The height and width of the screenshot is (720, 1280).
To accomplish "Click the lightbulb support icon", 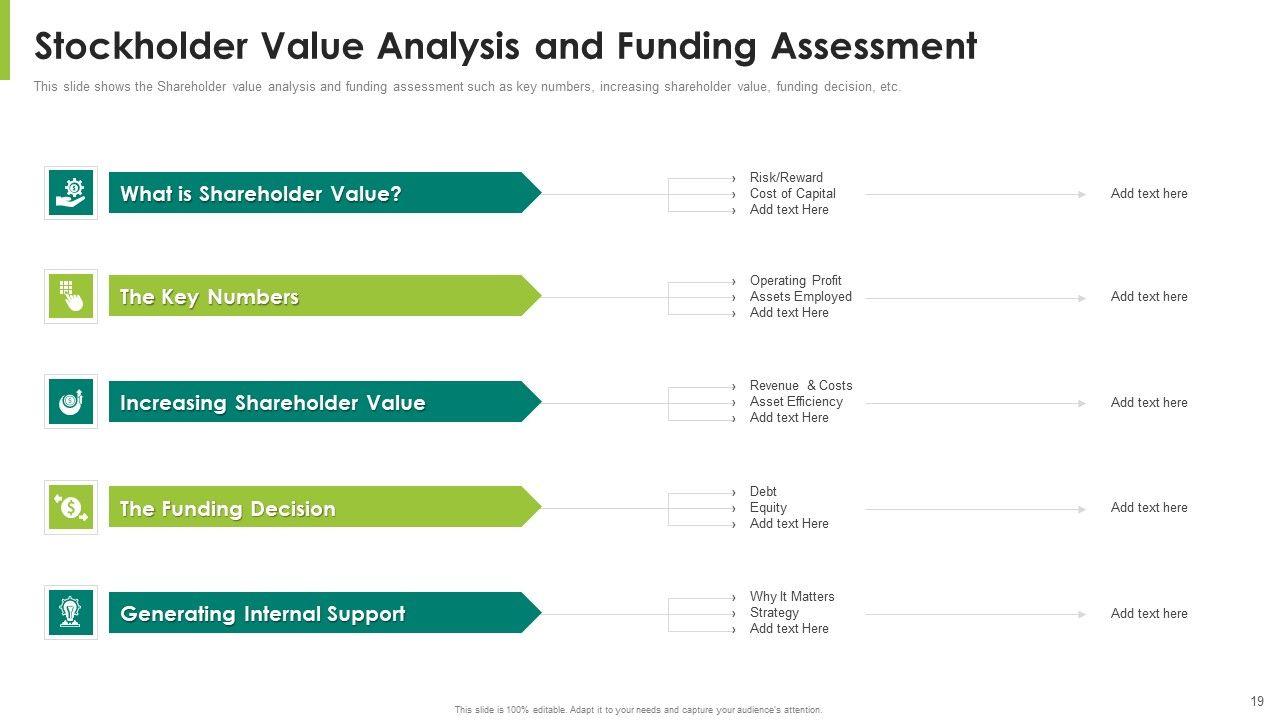I will click(71, 612).
